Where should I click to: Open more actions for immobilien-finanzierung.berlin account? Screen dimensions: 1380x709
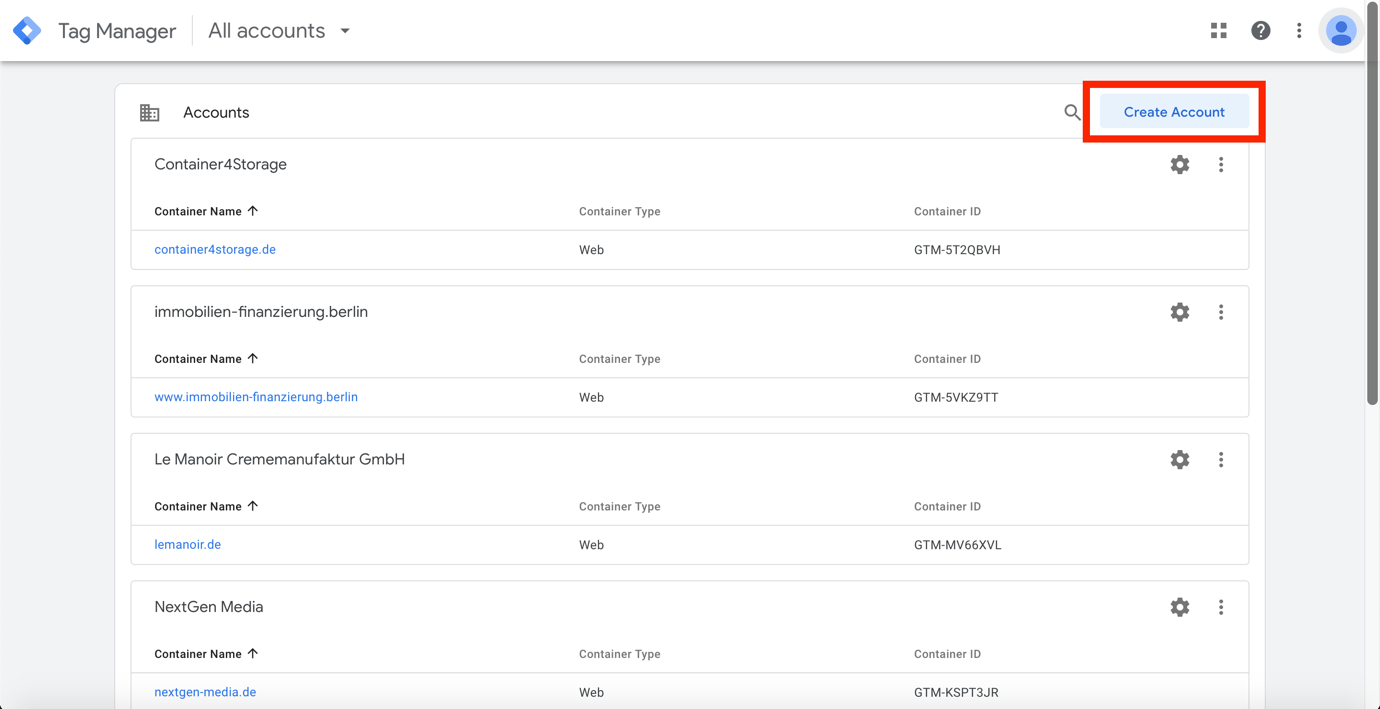click(x=1221, y=312)
